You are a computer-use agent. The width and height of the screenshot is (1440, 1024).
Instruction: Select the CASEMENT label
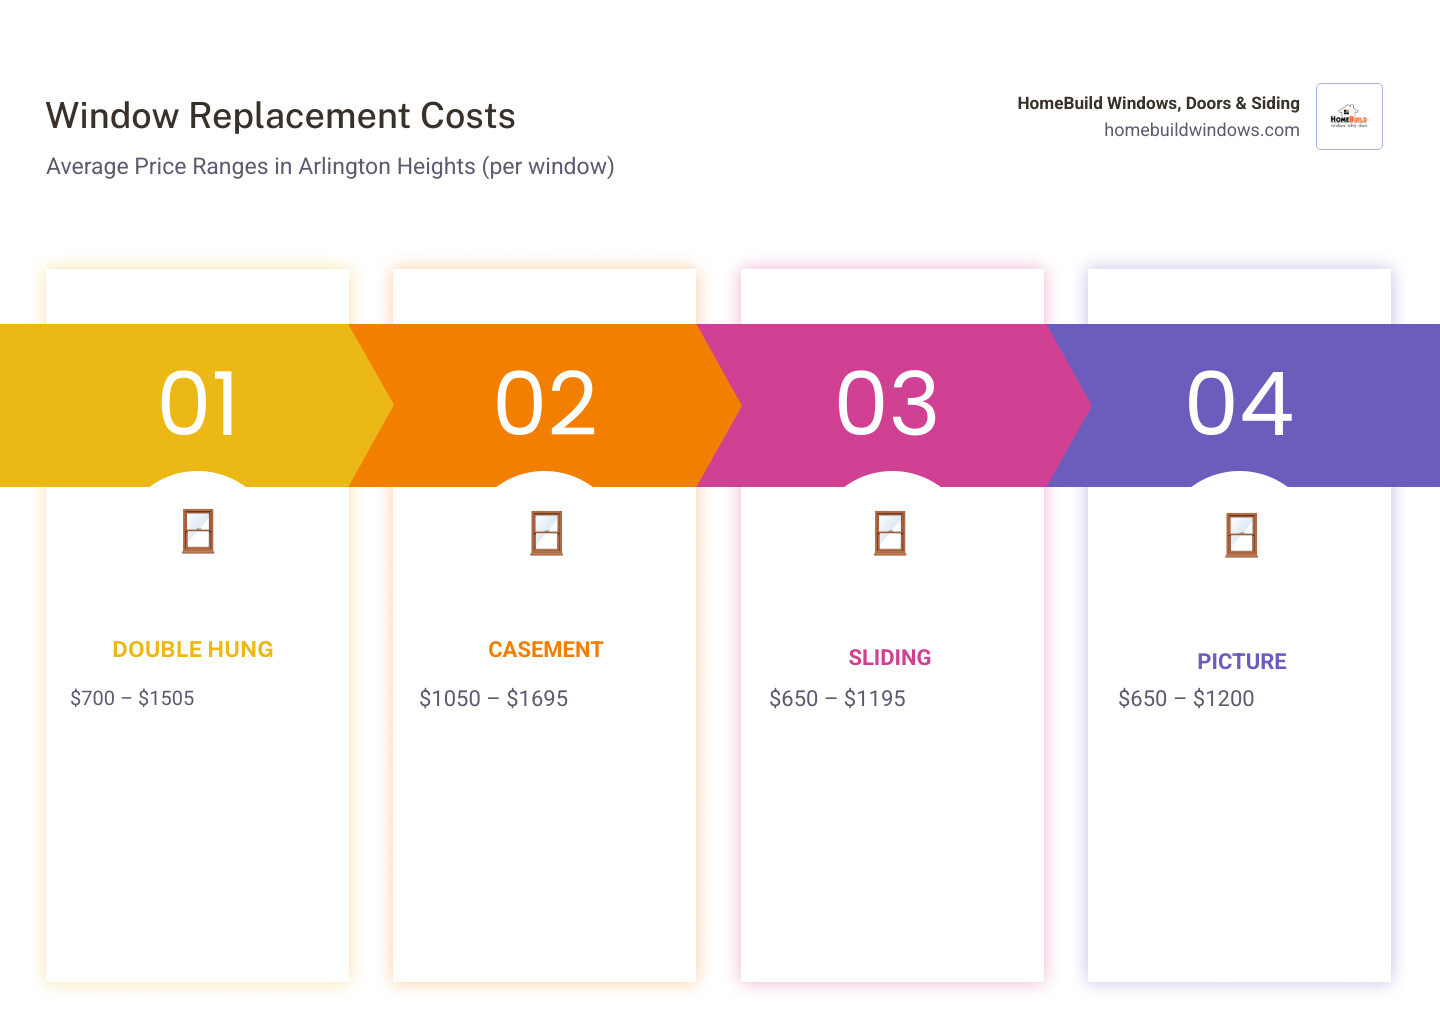pos(545,649)
